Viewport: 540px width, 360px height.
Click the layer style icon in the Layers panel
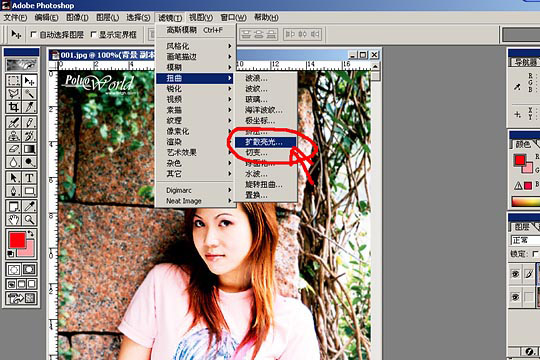coord(530,351)
